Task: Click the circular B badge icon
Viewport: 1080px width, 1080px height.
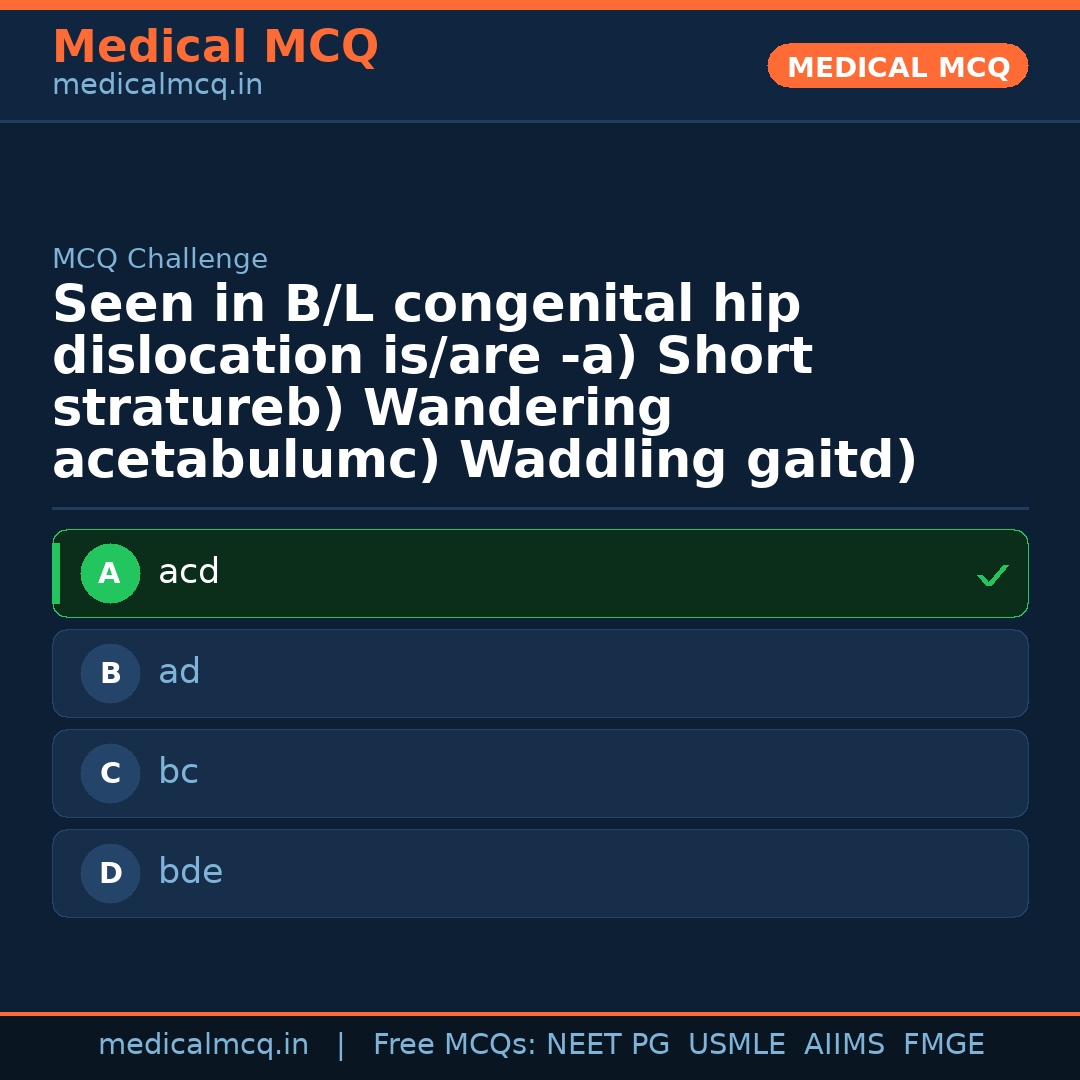Action: (110, 673)
